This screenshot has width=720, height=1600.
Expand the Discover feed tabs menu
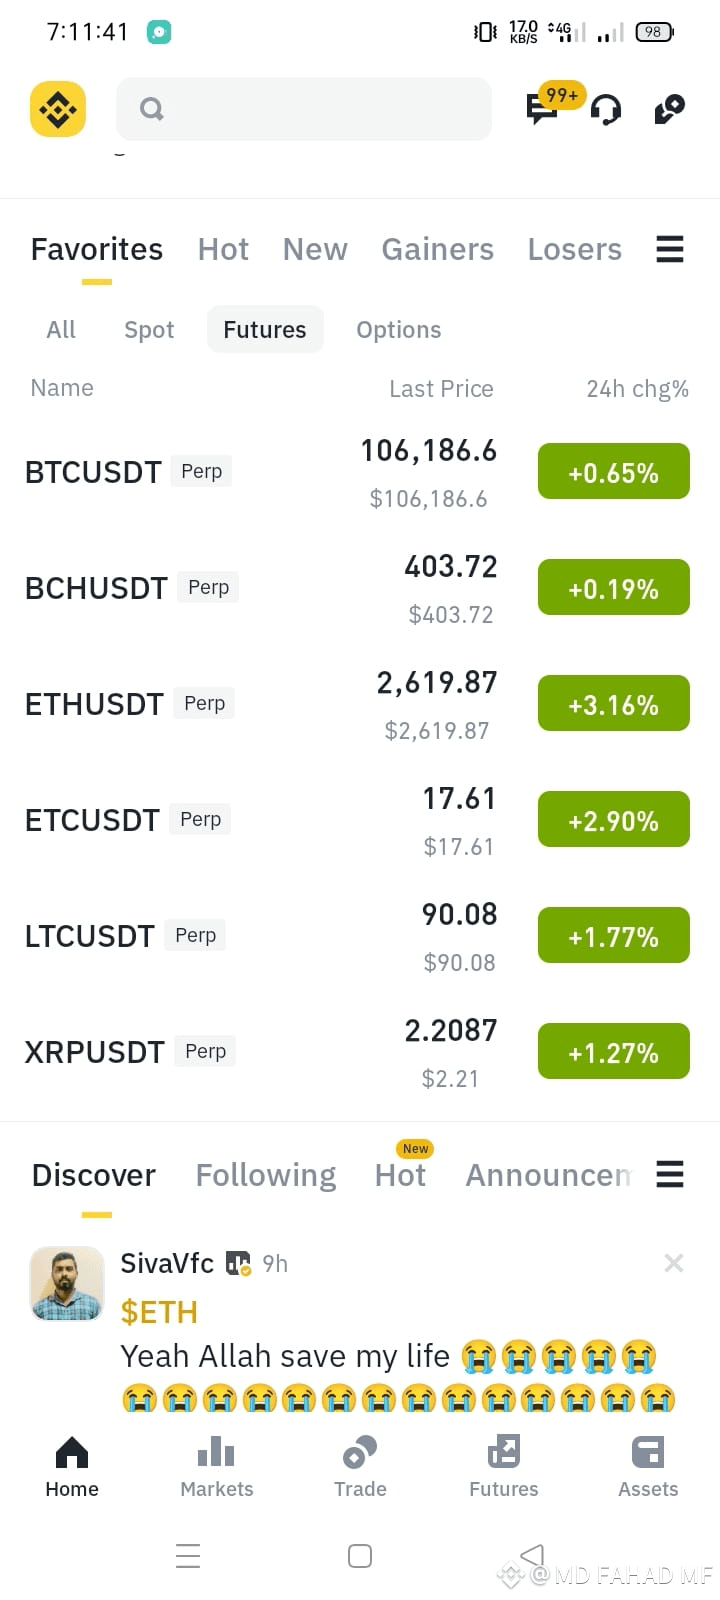(x=670, y=1174)
